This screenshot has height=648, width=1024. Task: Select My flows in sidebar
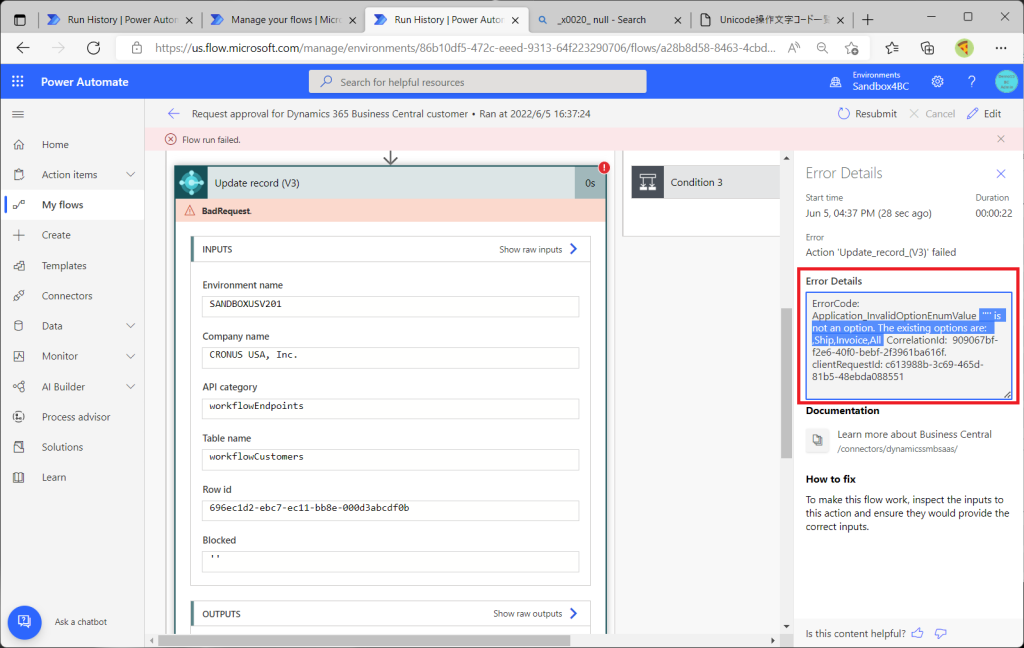pos(62,205)
